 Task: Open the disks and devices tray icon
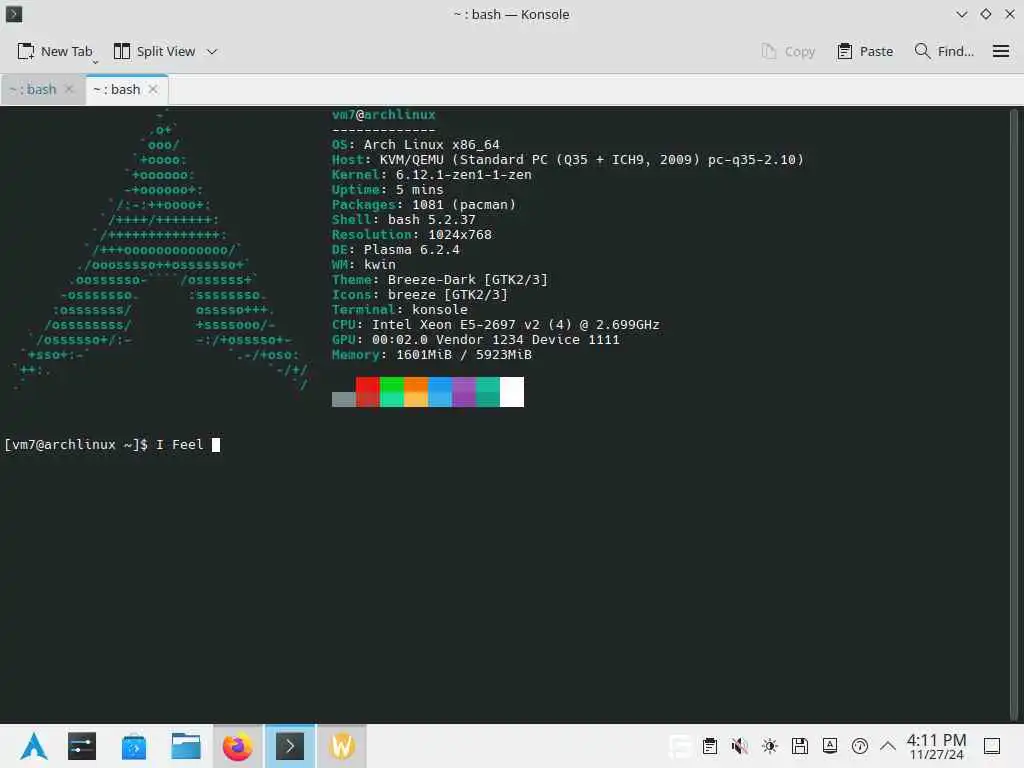799,746
